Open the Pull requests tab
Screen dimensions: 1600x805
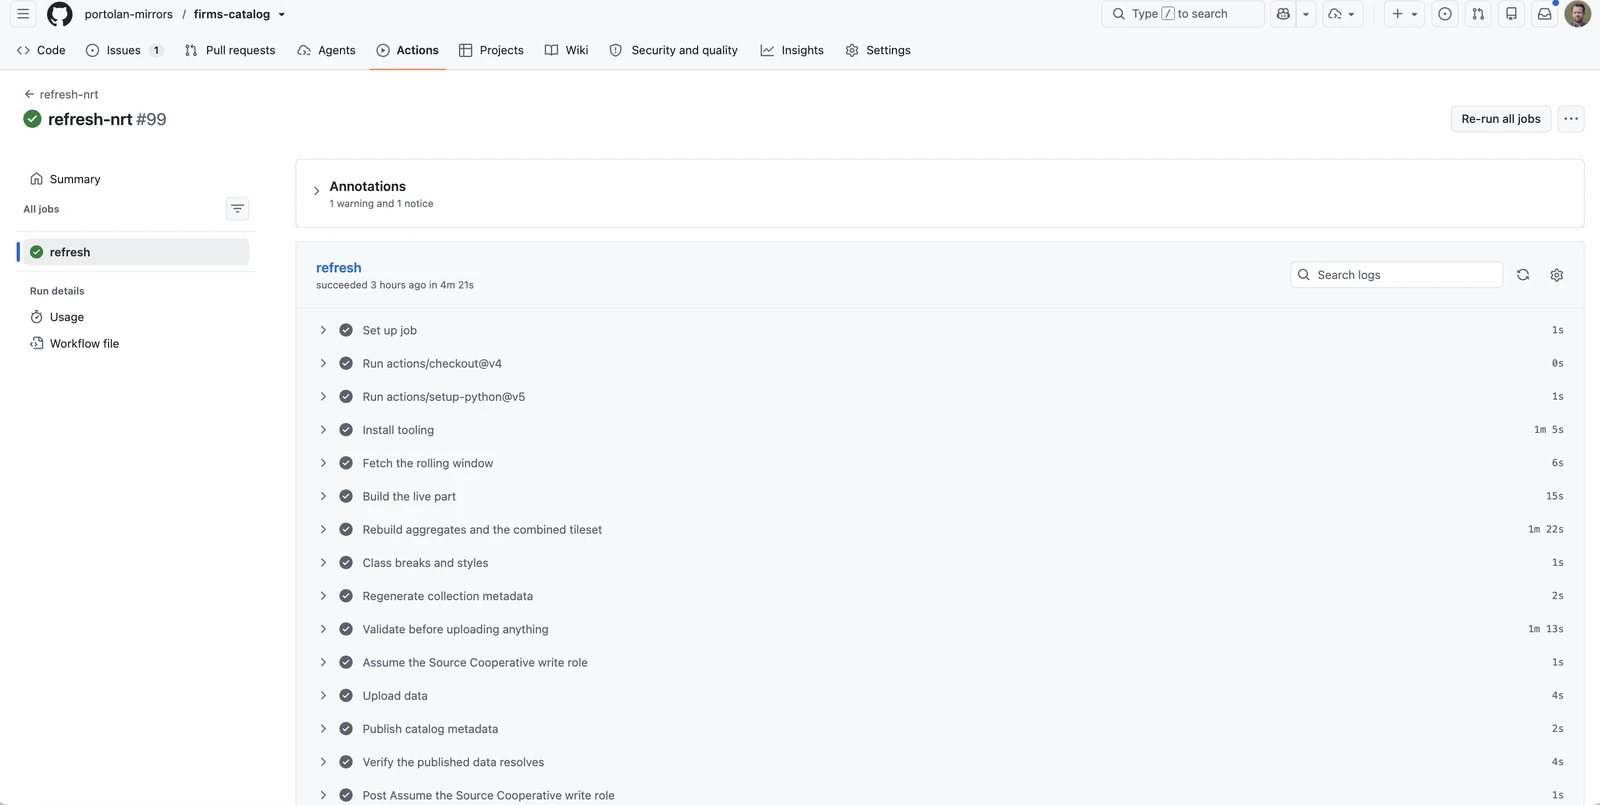click(x=230, y=50)
